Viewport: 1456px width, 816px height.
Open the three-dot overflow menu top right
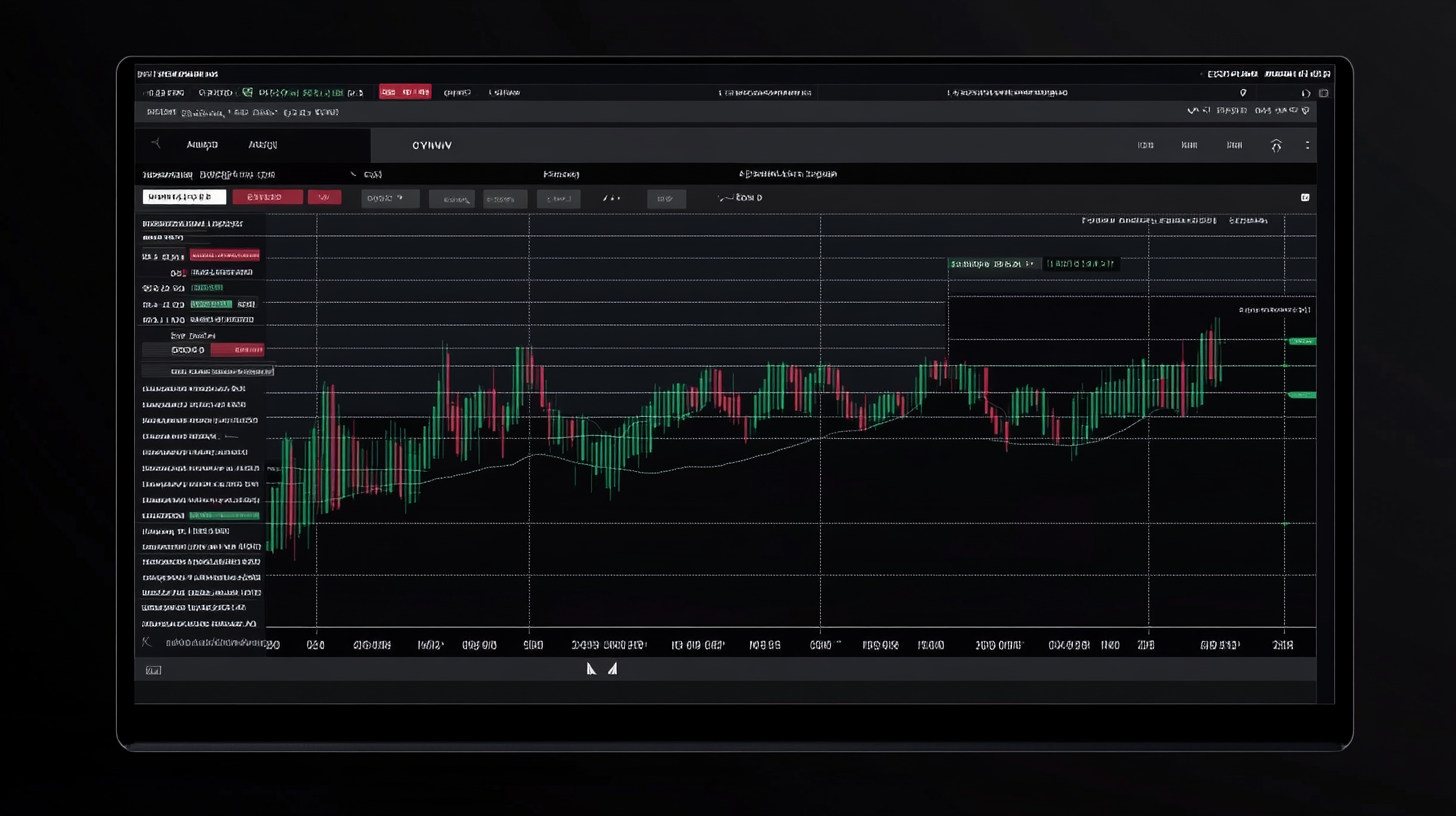(x=1307, y=145)
